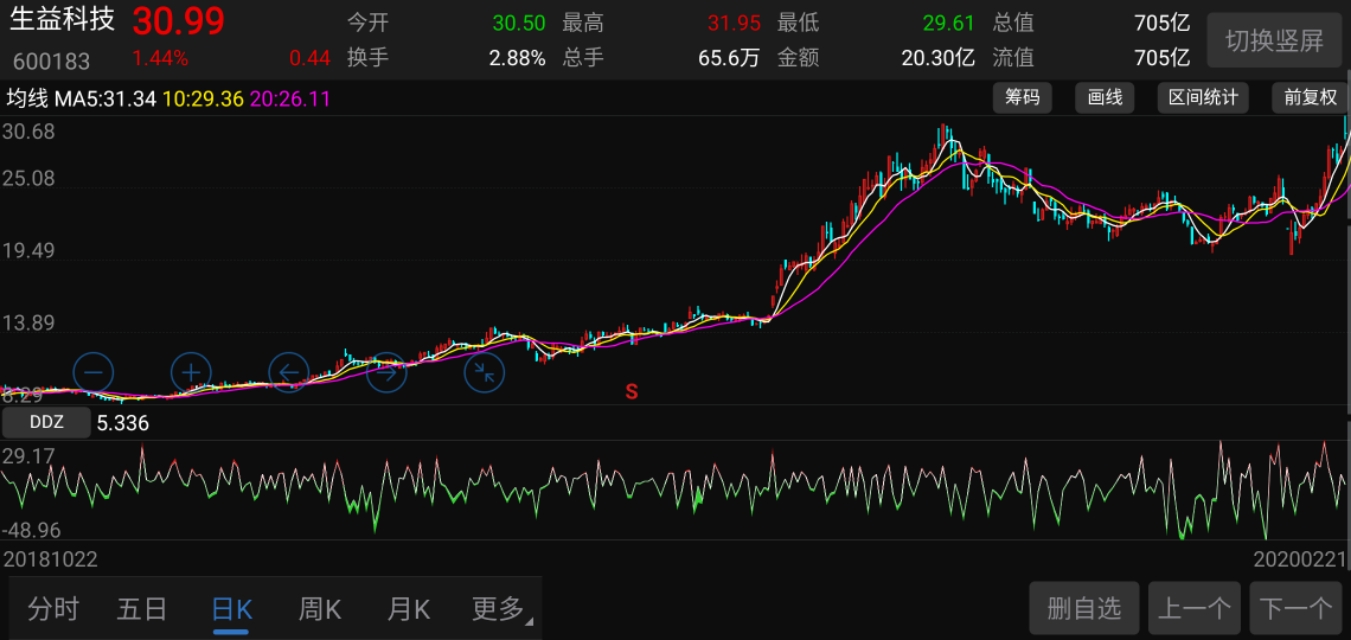Move chart right with right arrow icon

(386, 373)
